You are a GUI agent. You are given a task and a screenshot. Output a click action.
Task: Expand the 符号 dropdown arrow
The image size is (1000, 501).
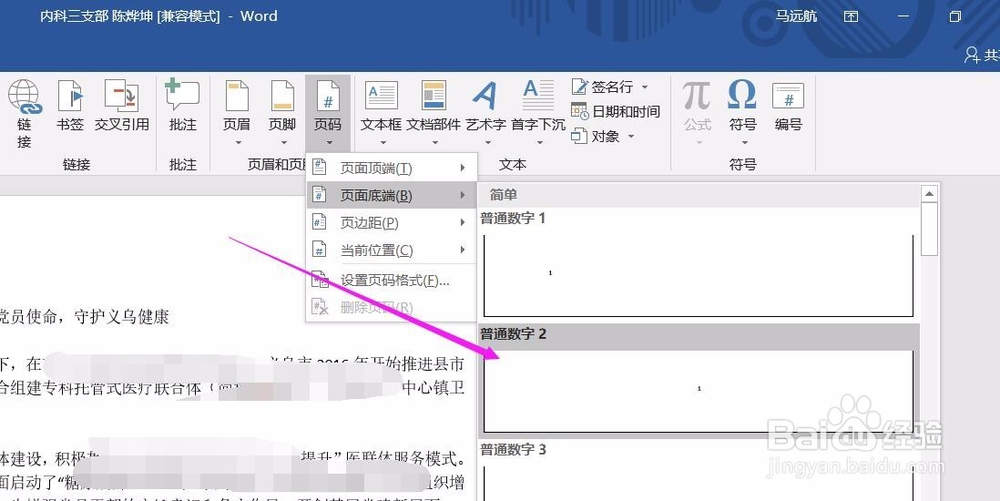pyautogui.click(x=744, y=142)
